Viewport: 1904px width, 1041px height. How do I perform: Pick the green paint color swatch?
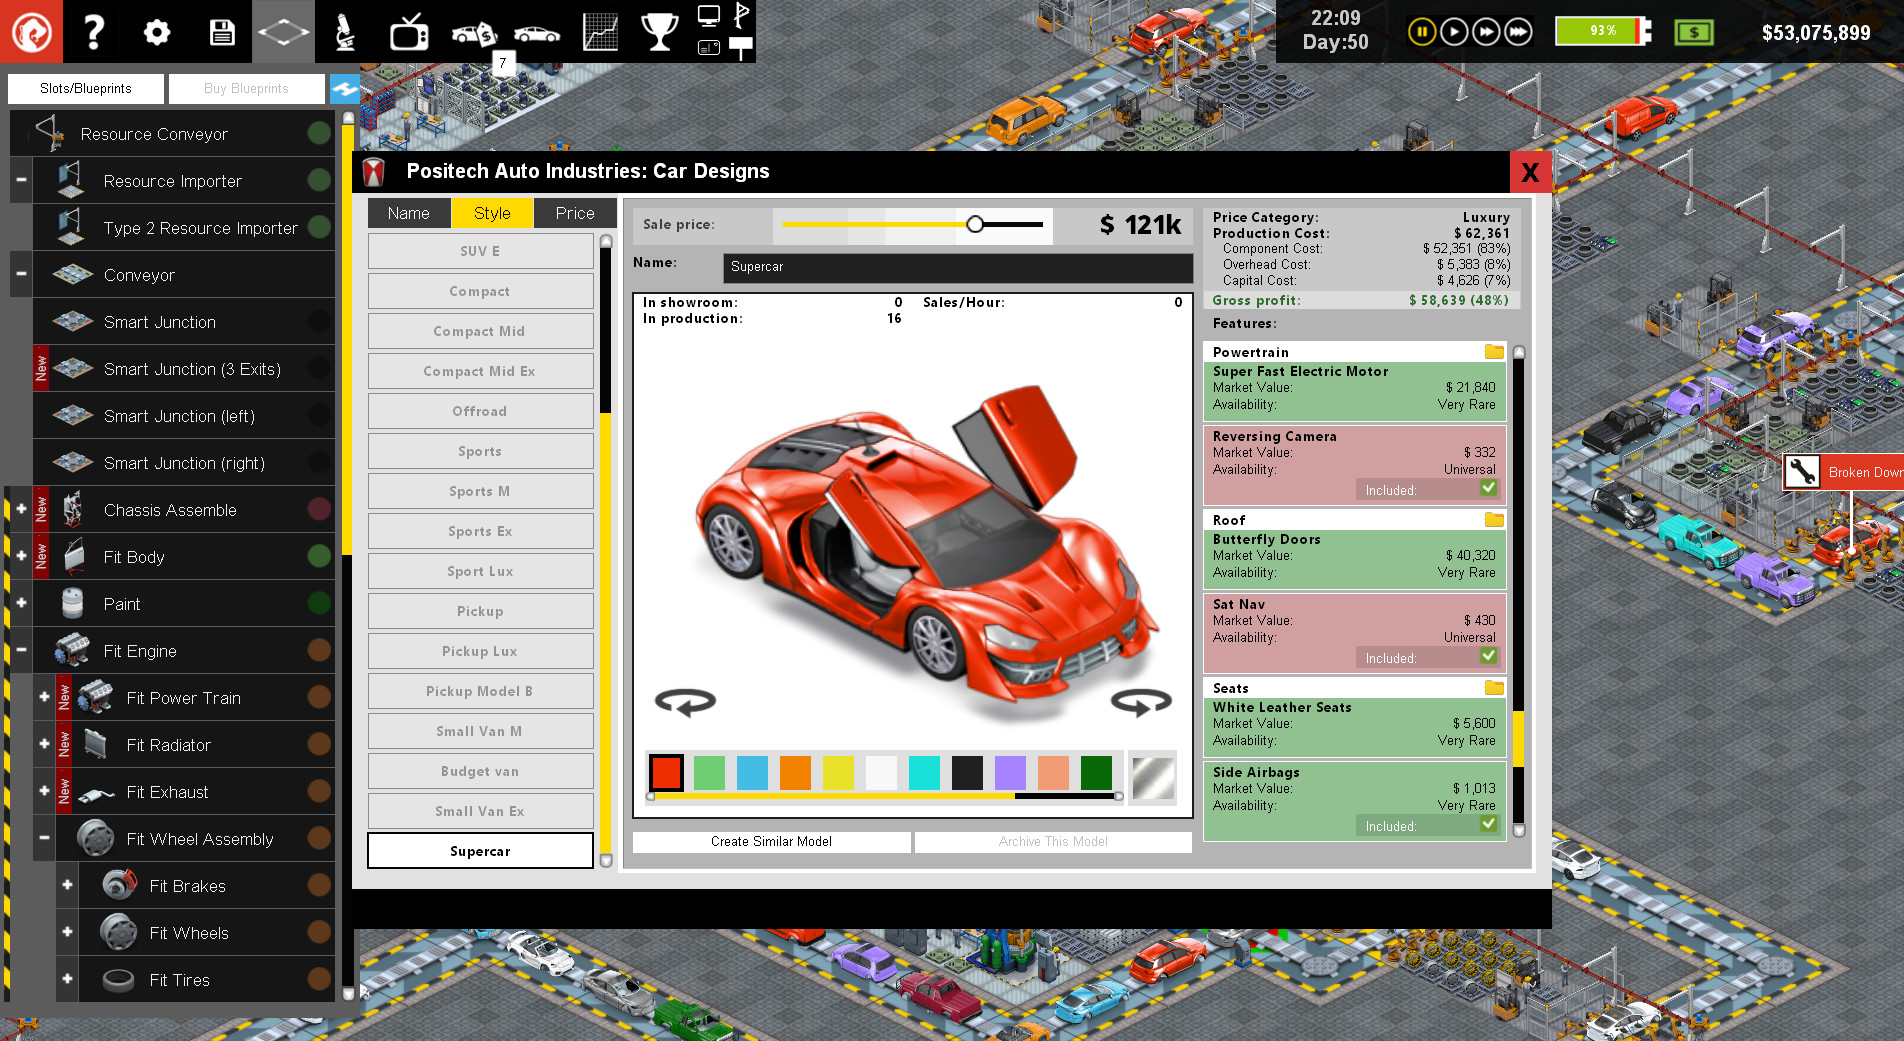[x=709, y=772]
